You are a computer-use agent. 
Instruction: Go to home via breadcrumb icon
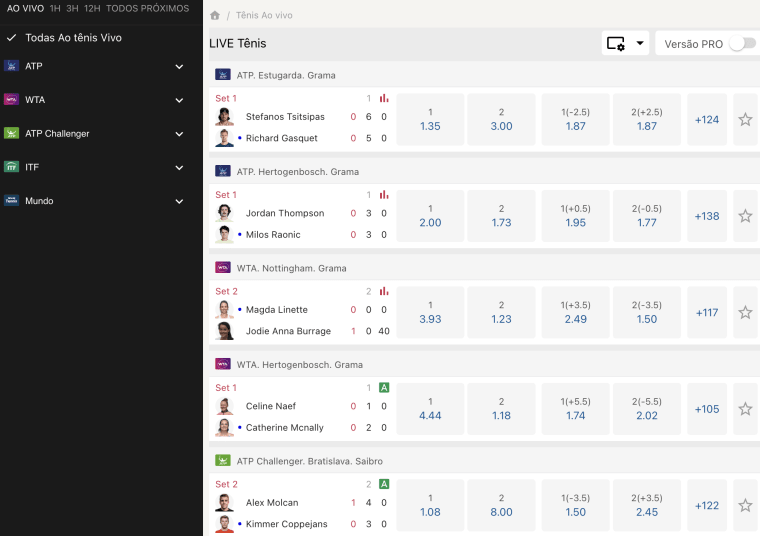click(215, 16)
